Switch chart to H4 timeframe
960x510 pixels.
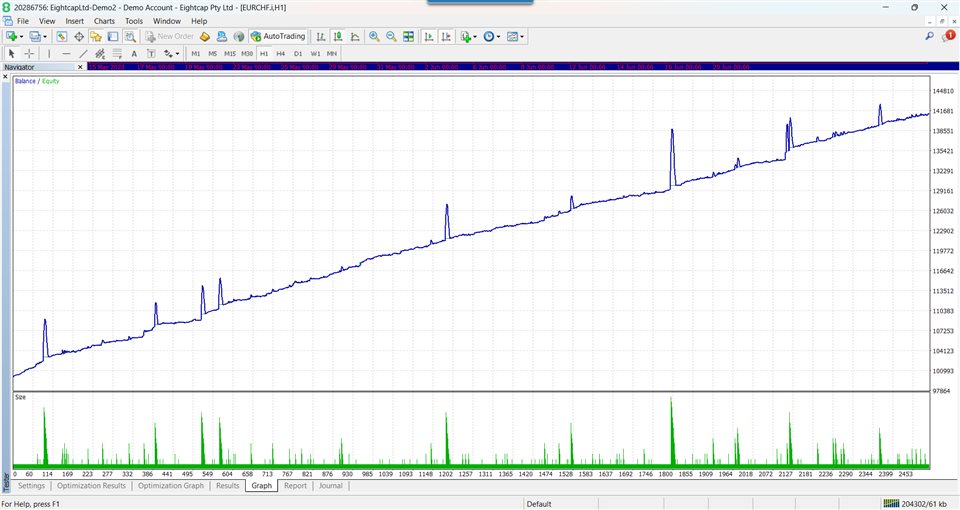(281, 53)
